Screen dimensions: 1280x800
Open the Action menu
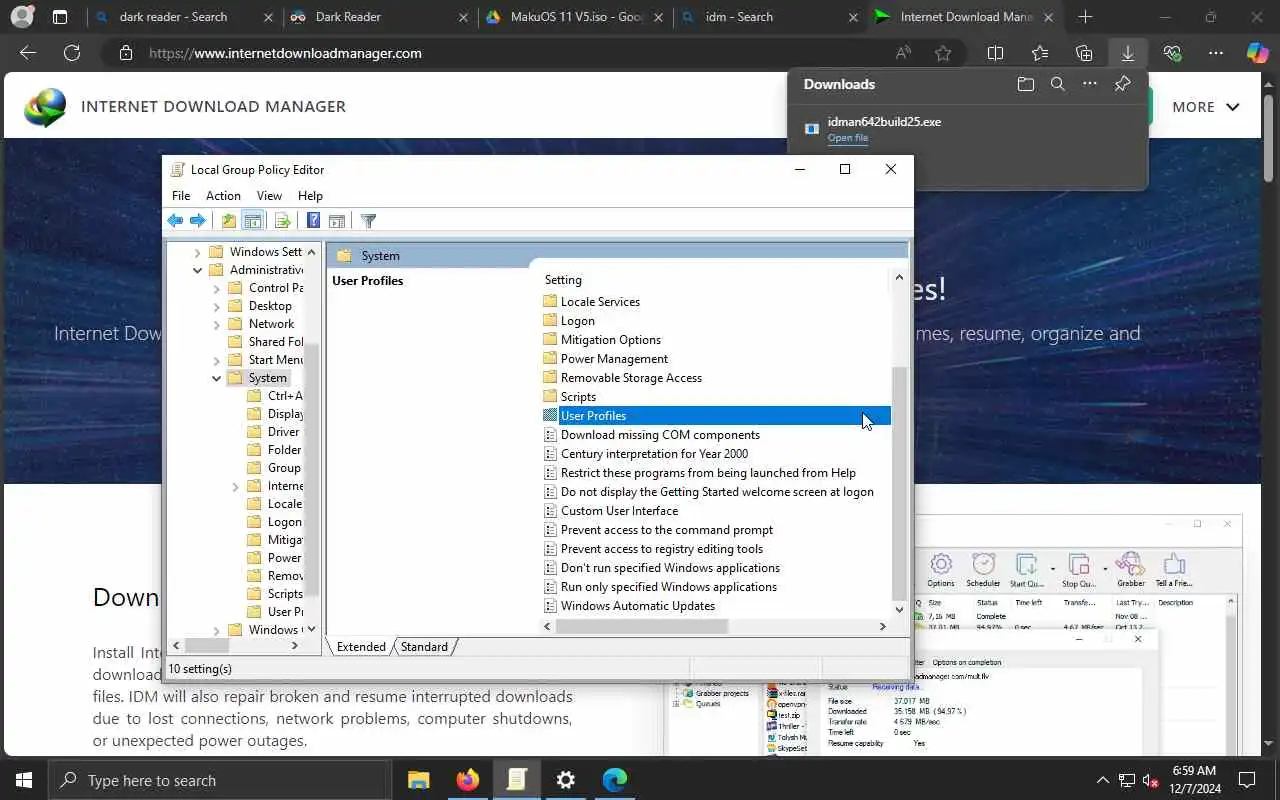223,196
